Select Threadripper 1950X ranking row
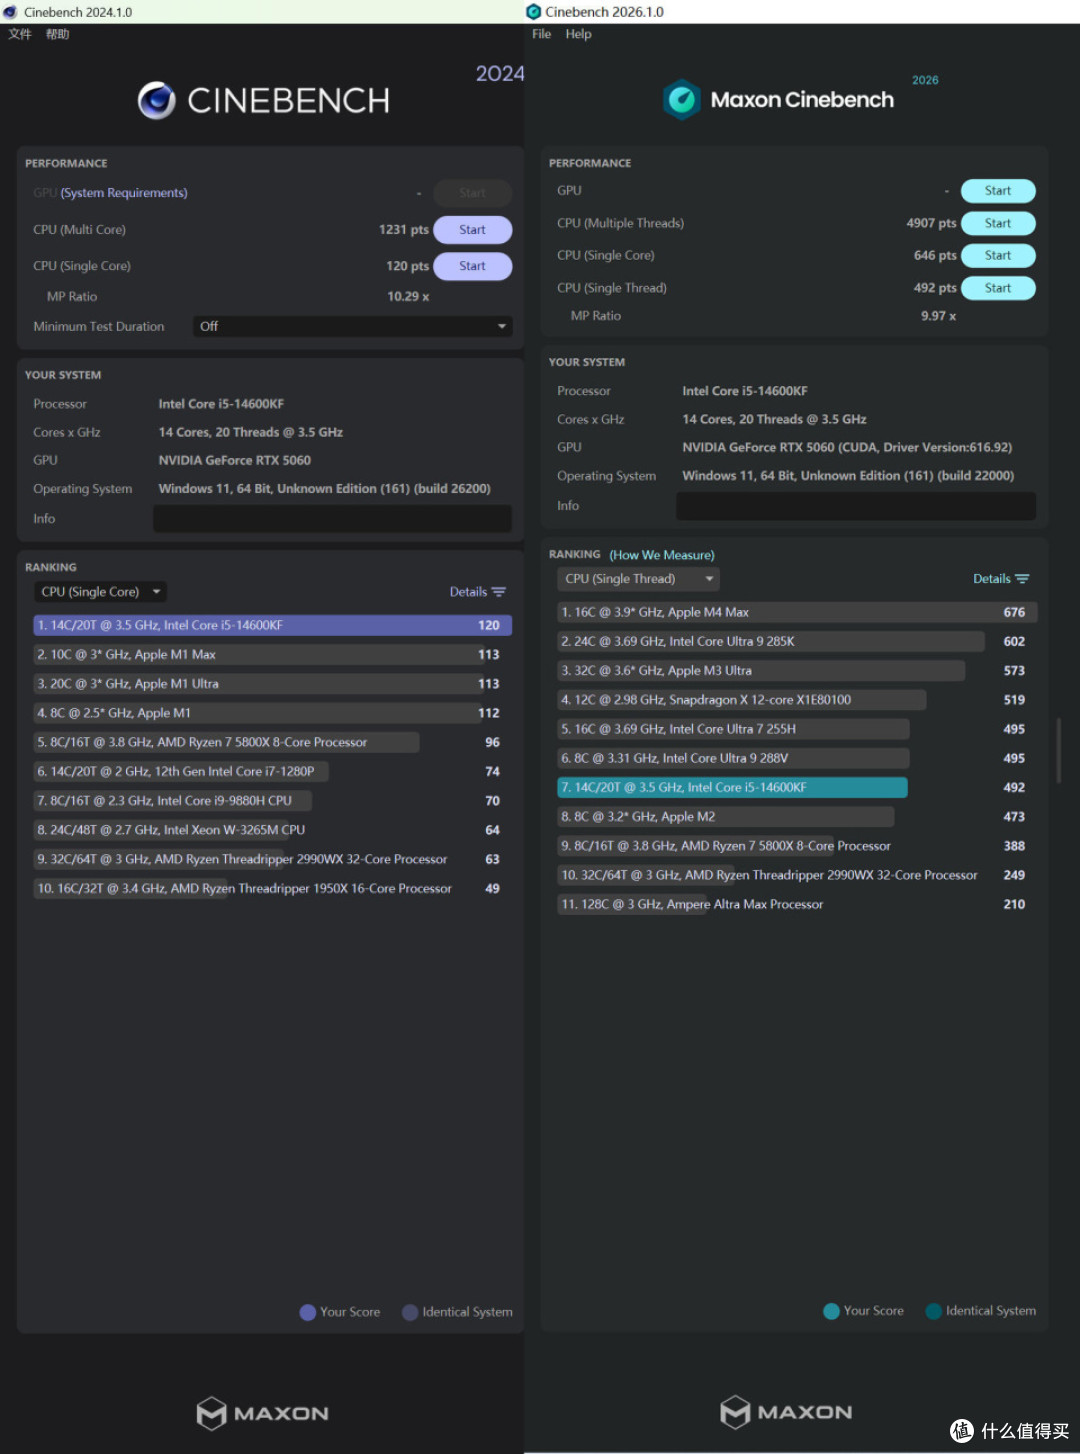Image resolution: width=1080 pixels, height=1454 pixels. pyautogui.click(x=273, y=888)
